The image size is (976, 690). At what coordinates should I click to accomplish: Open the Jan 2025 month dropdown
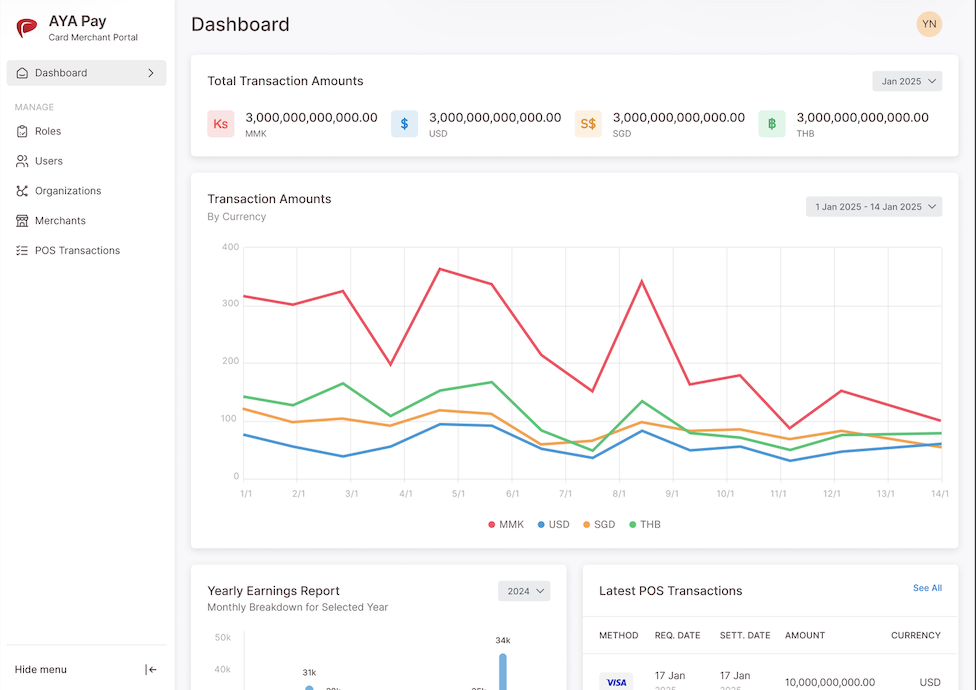point(907,81)
